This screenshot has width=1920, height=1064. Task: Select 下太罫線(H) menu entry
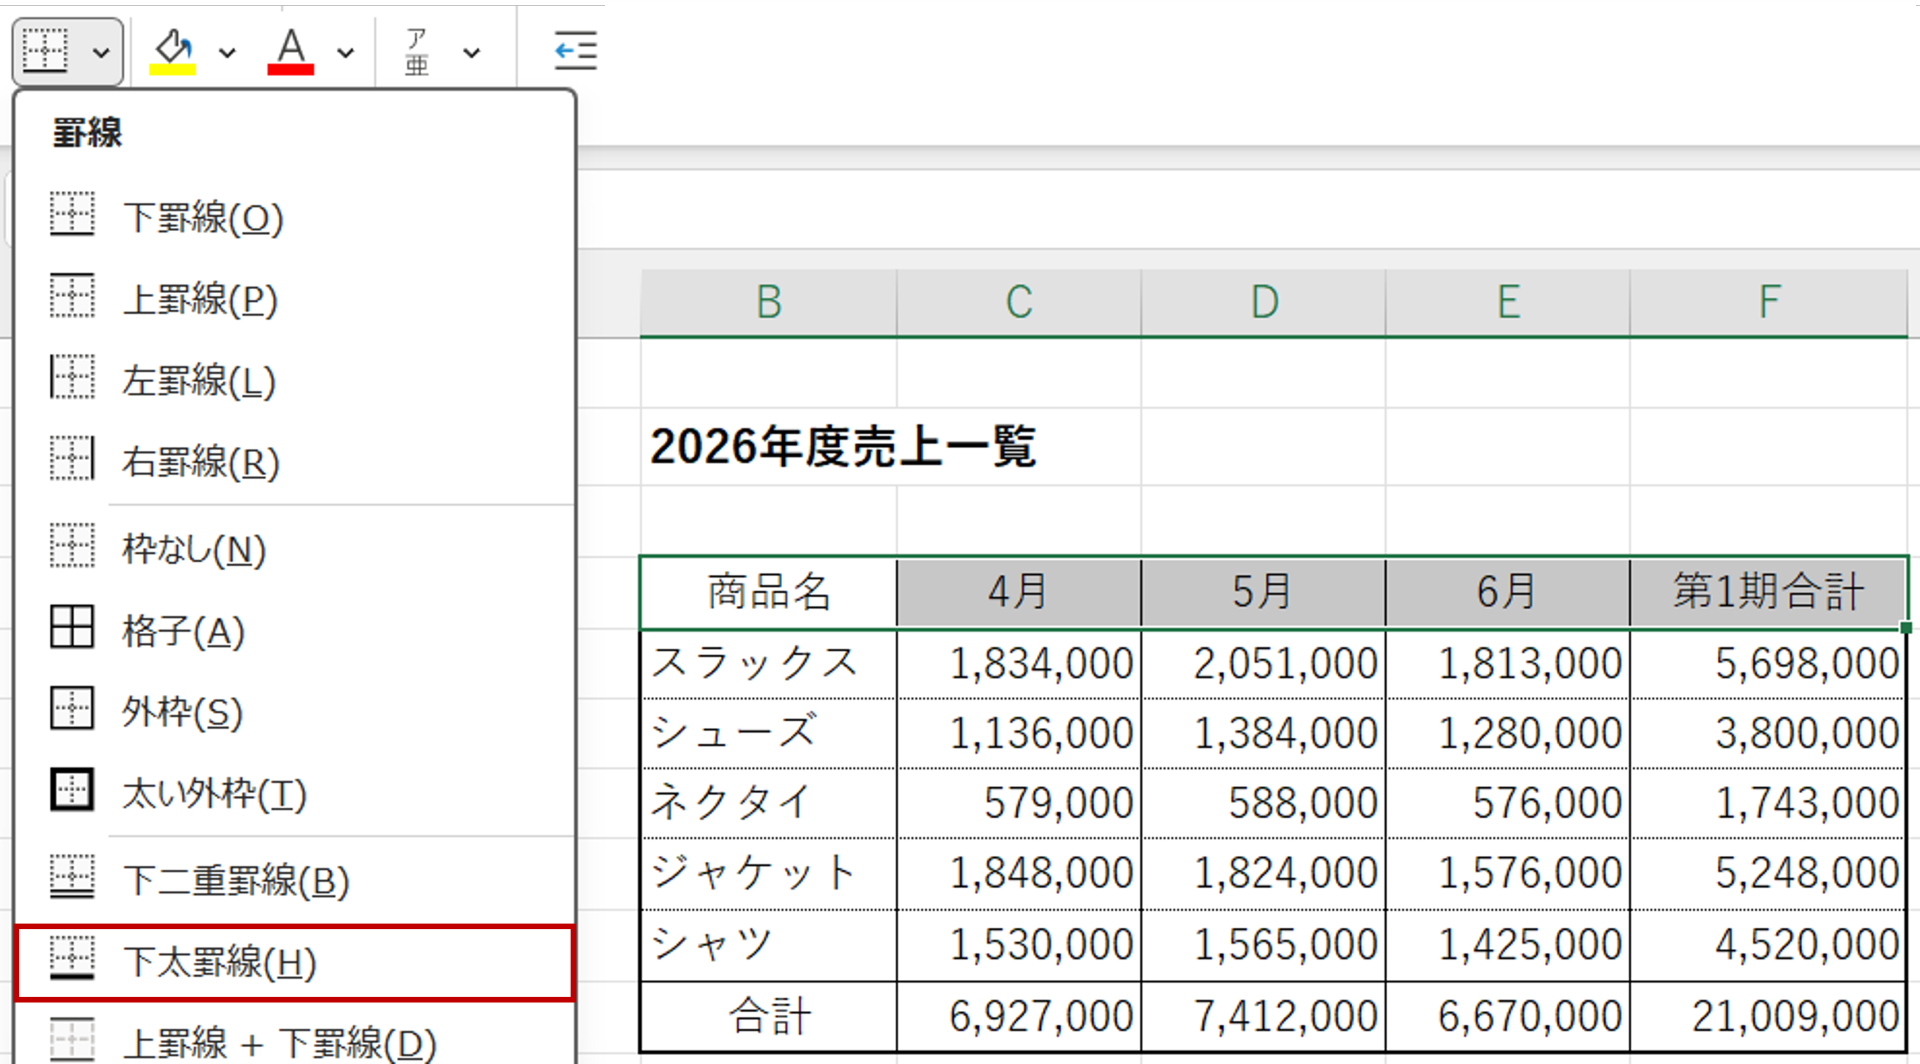coord(295,962)
